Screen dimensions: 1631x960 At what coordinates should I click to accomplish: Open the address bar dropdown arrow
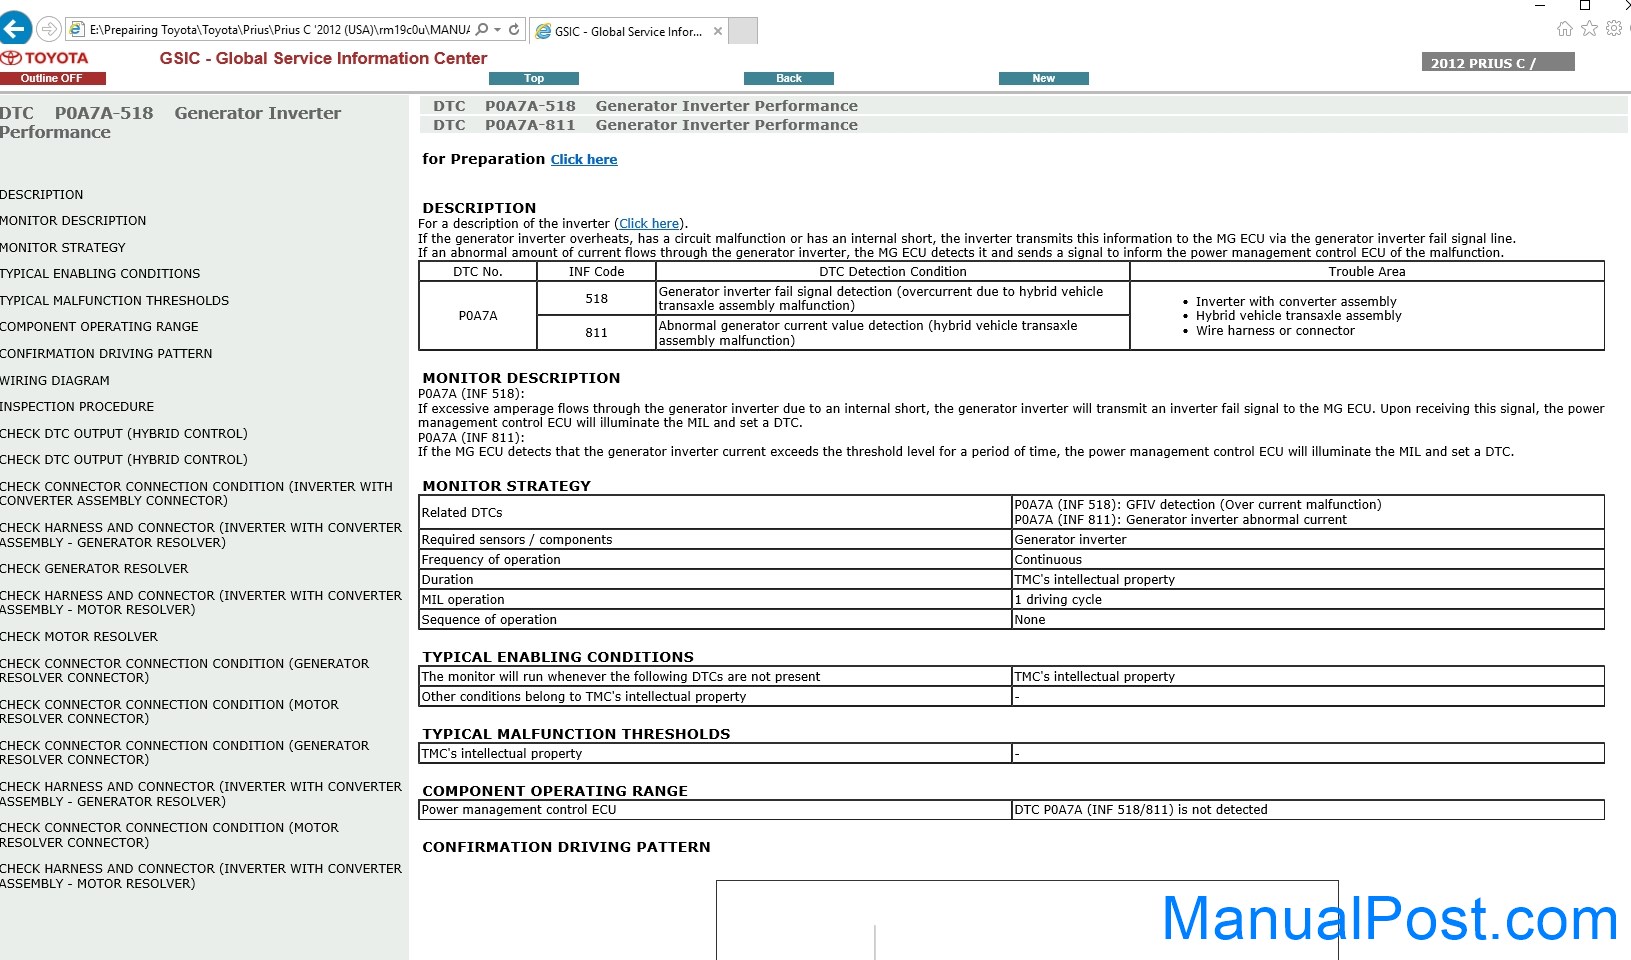click(x=497, y=29)
